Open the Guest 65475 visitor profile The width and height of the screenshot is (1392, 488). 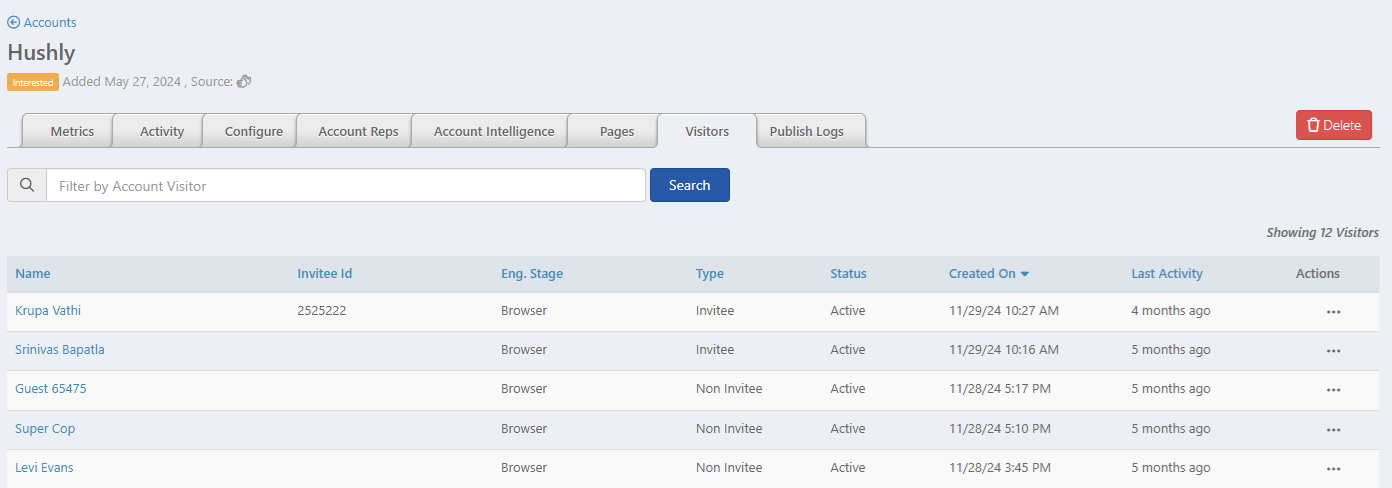click(51, 389)
